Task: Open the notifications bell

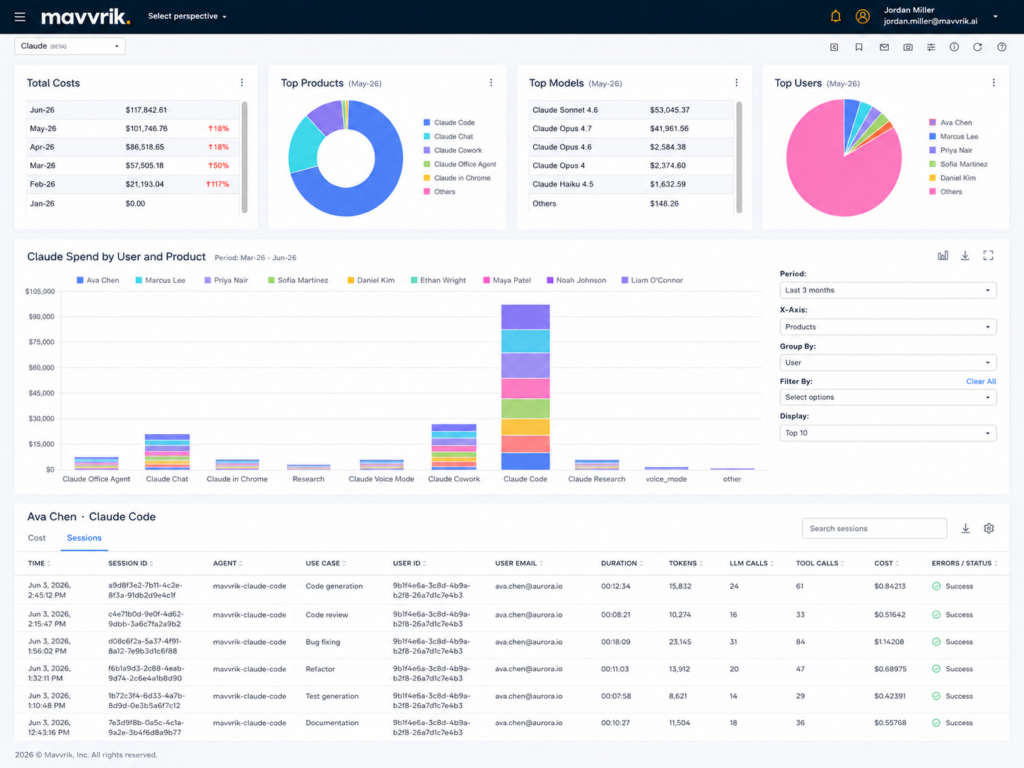Action: point(835,16)
